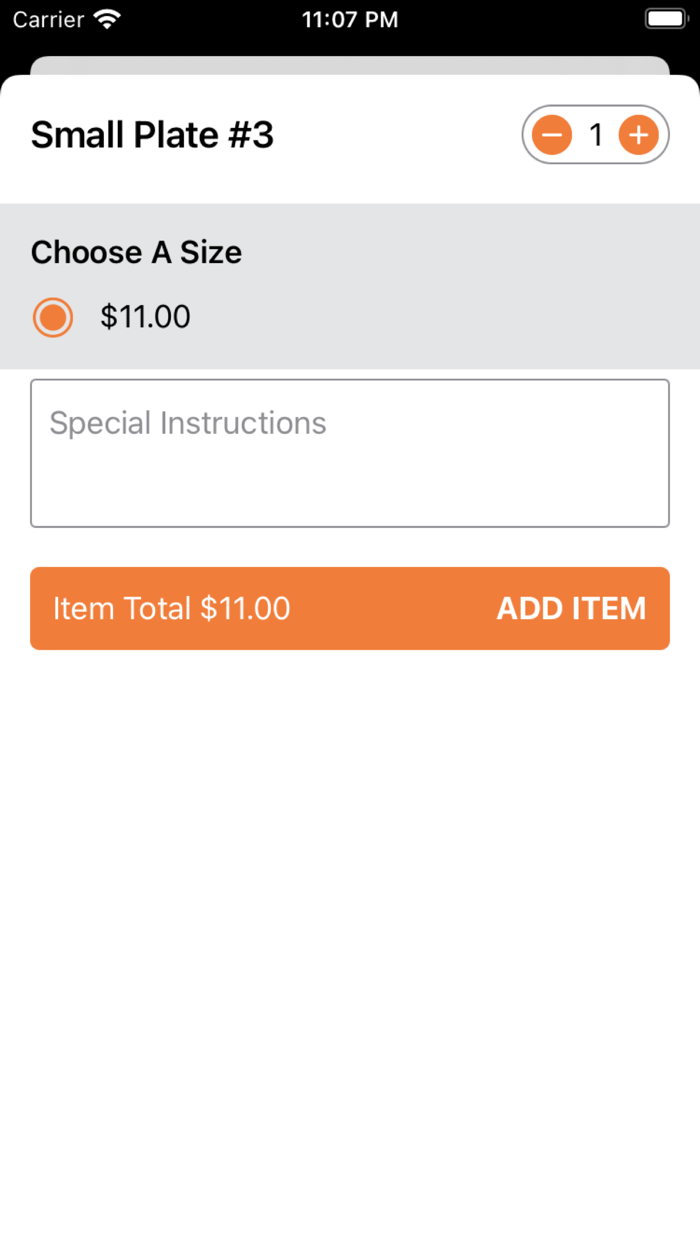Decrease quantity with the minus icon

[x=551, y=134]
